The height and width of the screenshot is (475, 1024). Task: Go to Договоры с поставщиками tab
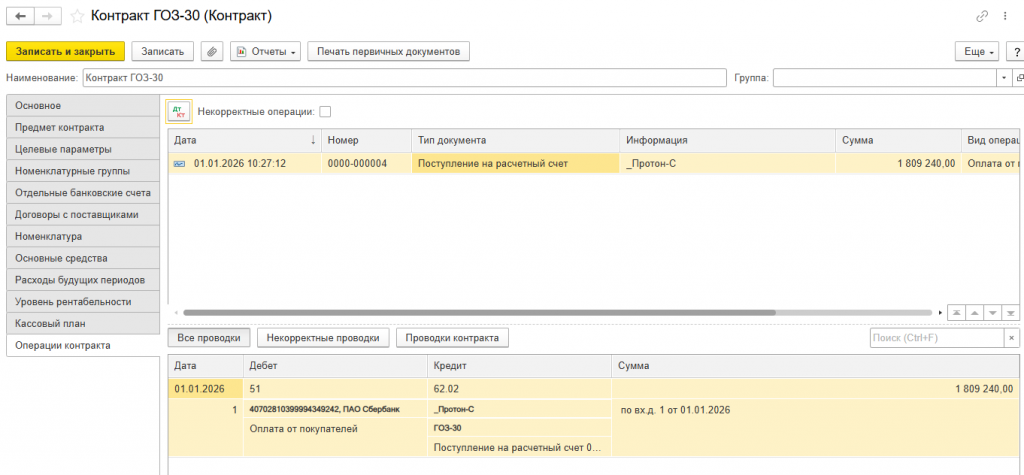click(83, 214)
